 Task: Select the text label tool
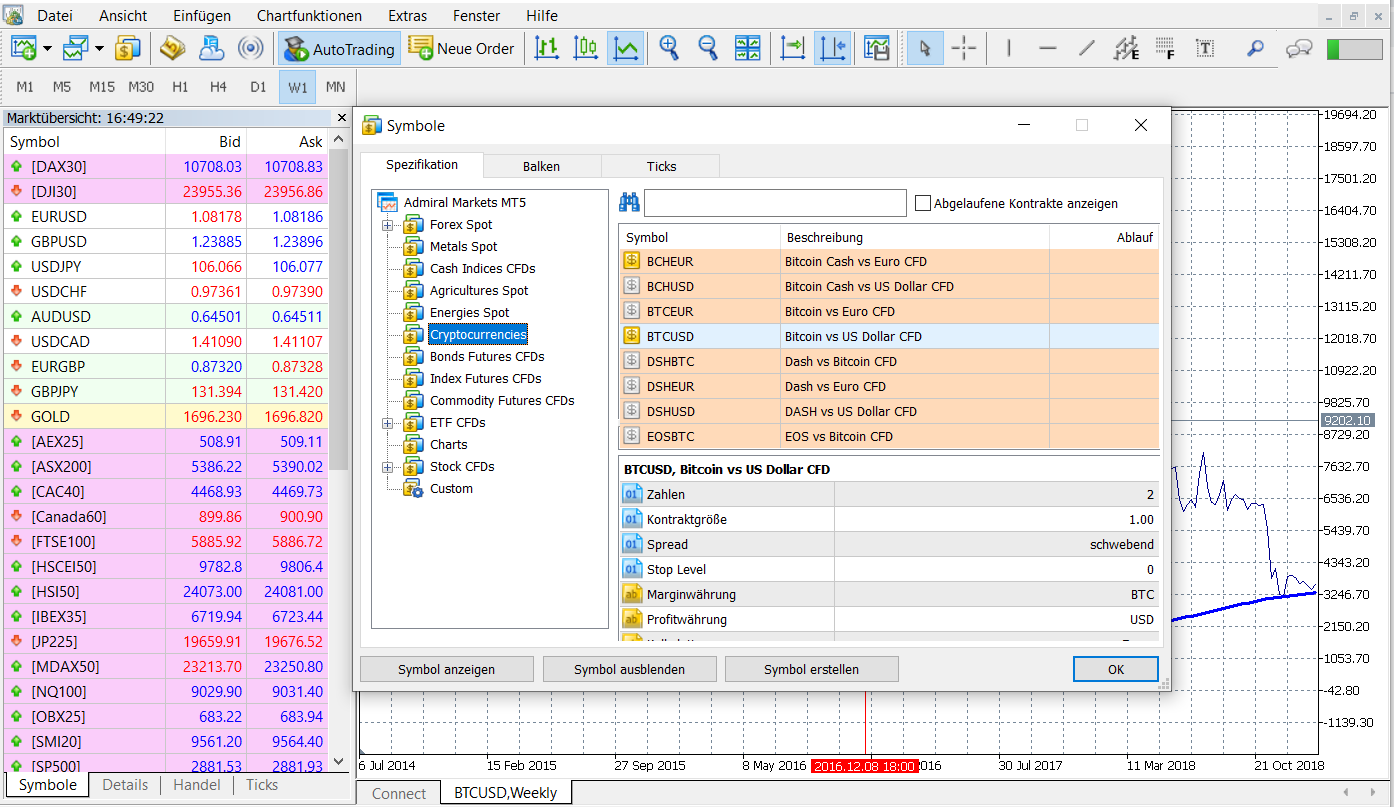(x=1206, y=48)
